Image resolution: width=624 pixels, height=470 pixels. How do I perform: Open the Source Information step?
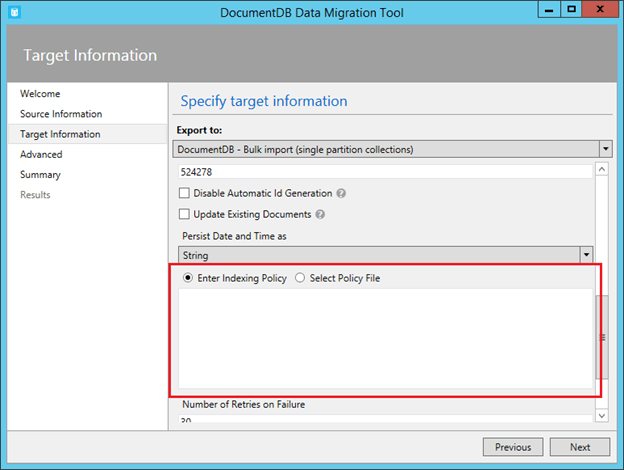coord(61,114)
